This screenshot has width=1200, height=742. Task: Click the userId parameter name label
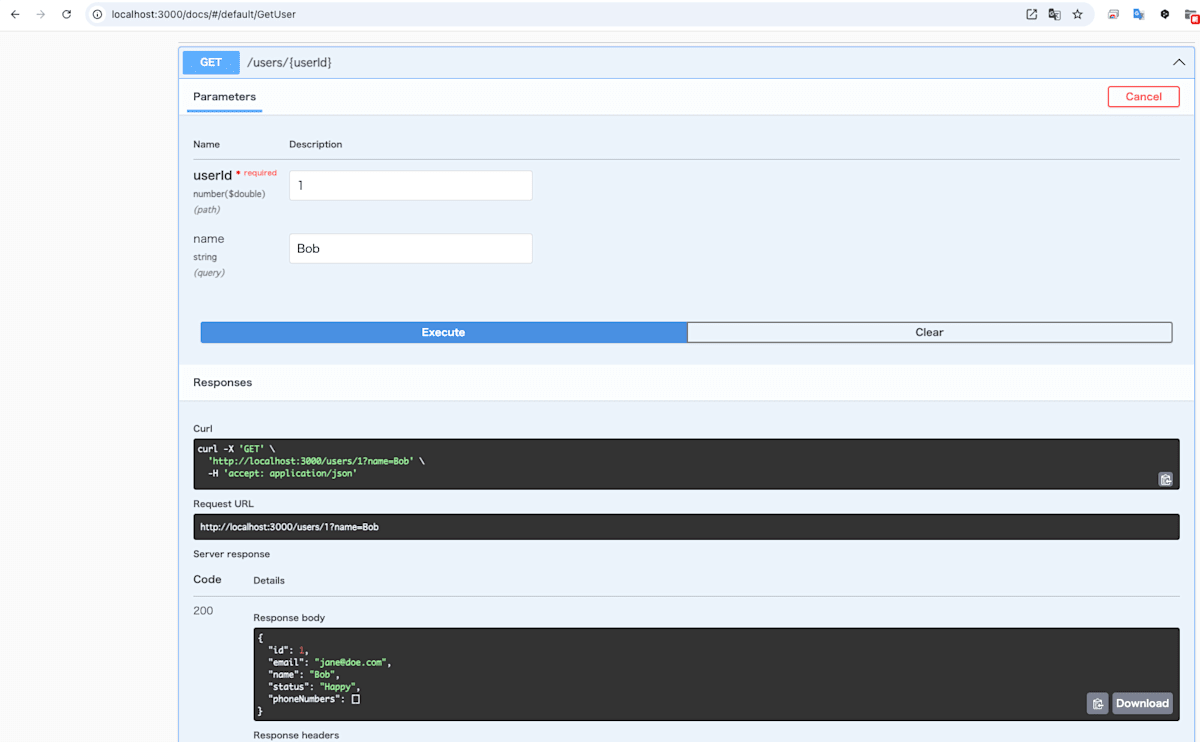212,175
